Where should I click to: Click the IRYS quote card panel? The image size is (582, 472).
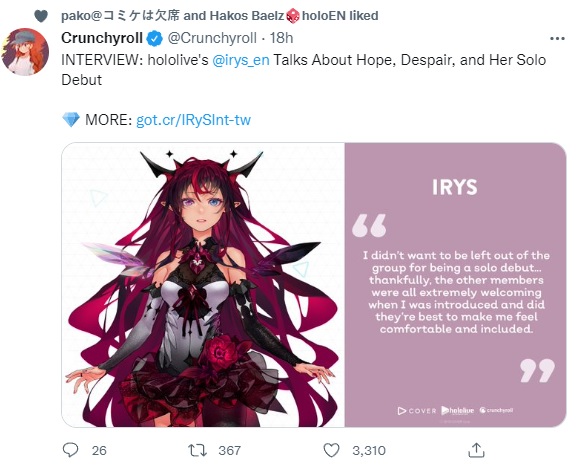click(x=455, y=285)
